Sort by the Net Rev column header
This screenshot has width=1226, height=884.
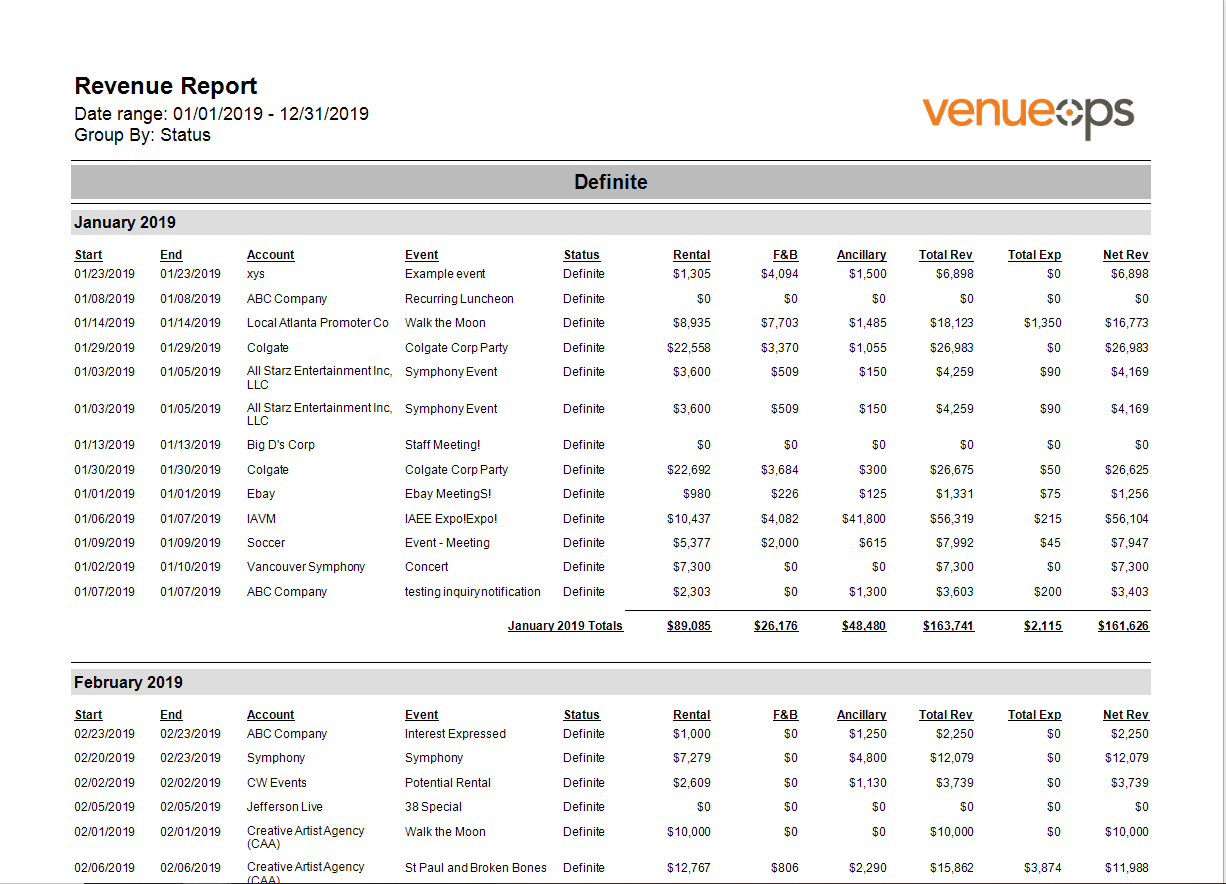coord(1126,255)
